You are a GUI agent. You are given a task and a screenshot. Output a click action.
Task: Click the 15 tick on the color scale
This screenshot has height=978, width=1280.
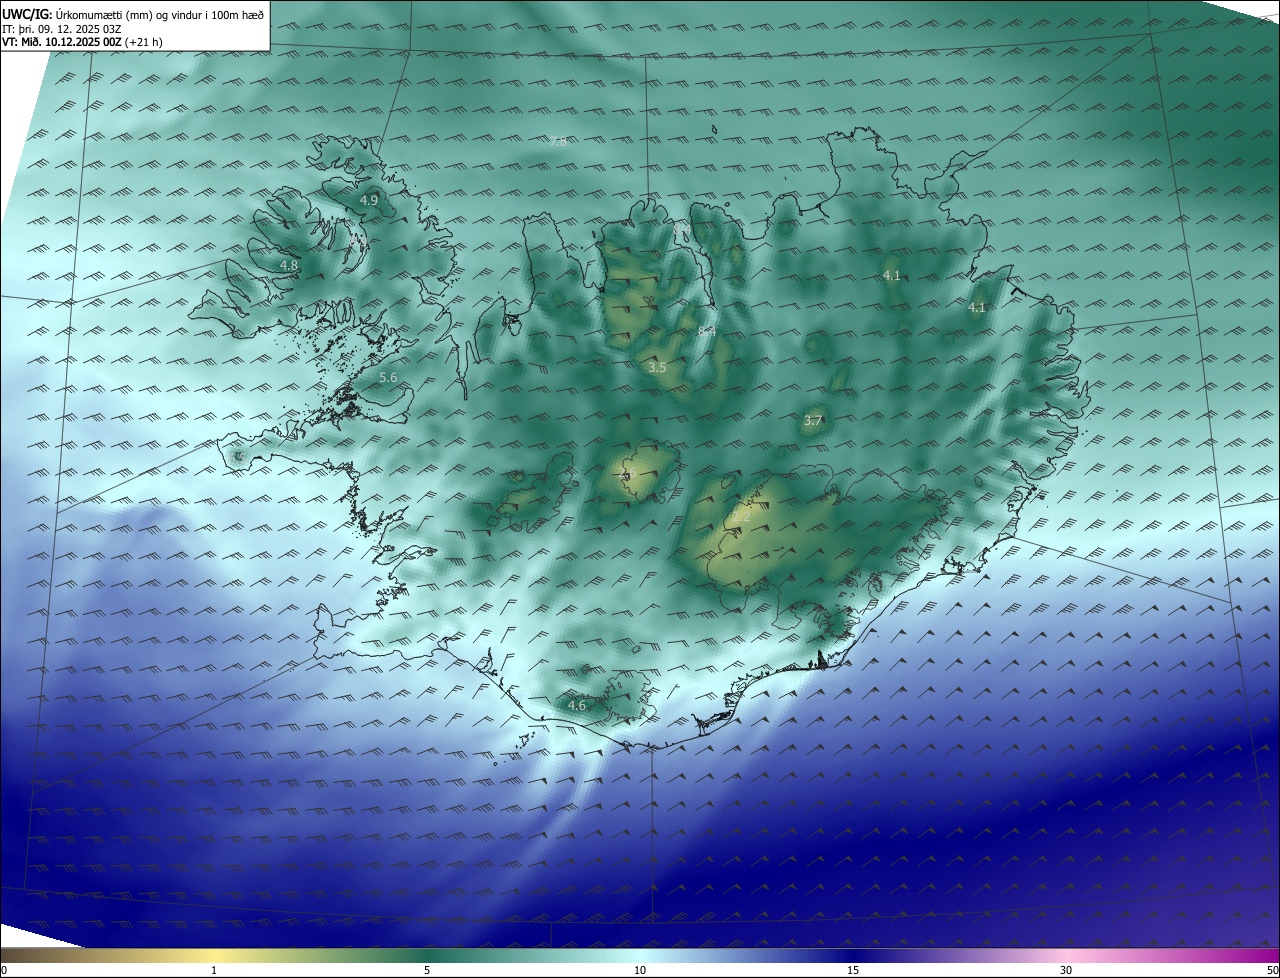(x=853, y=970)
